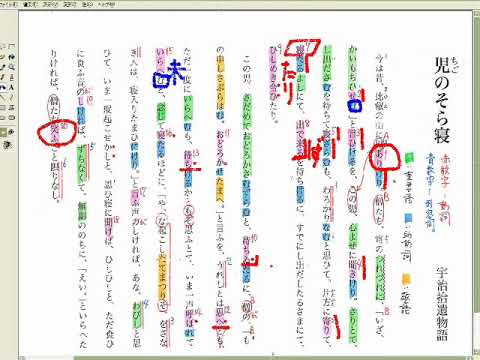Open the 色 (Colors) menu
The image size is (480, 360).
click(x=87, y=5)
